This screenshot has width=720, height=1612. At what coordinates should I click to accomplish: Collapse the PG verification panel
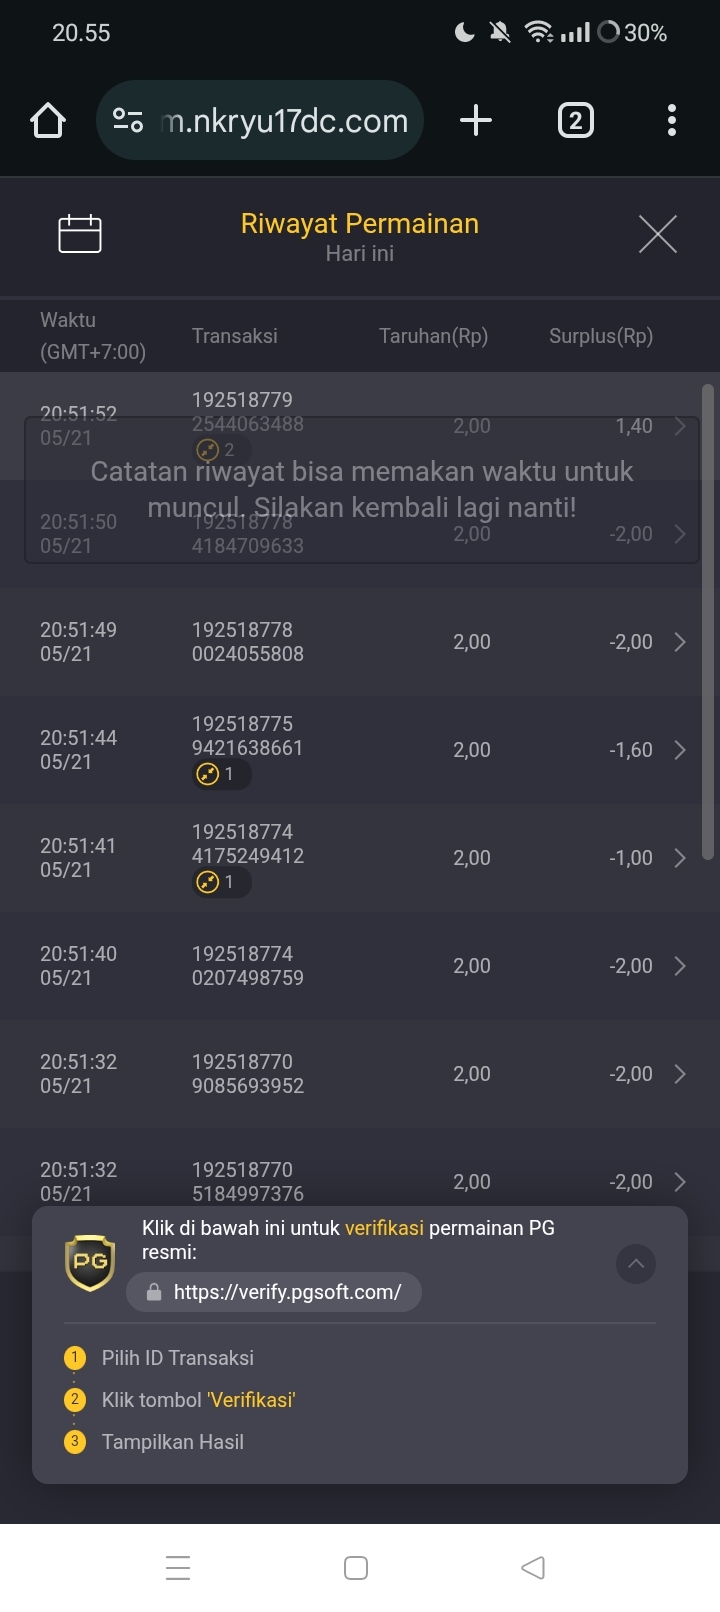tap(636, 1264)
